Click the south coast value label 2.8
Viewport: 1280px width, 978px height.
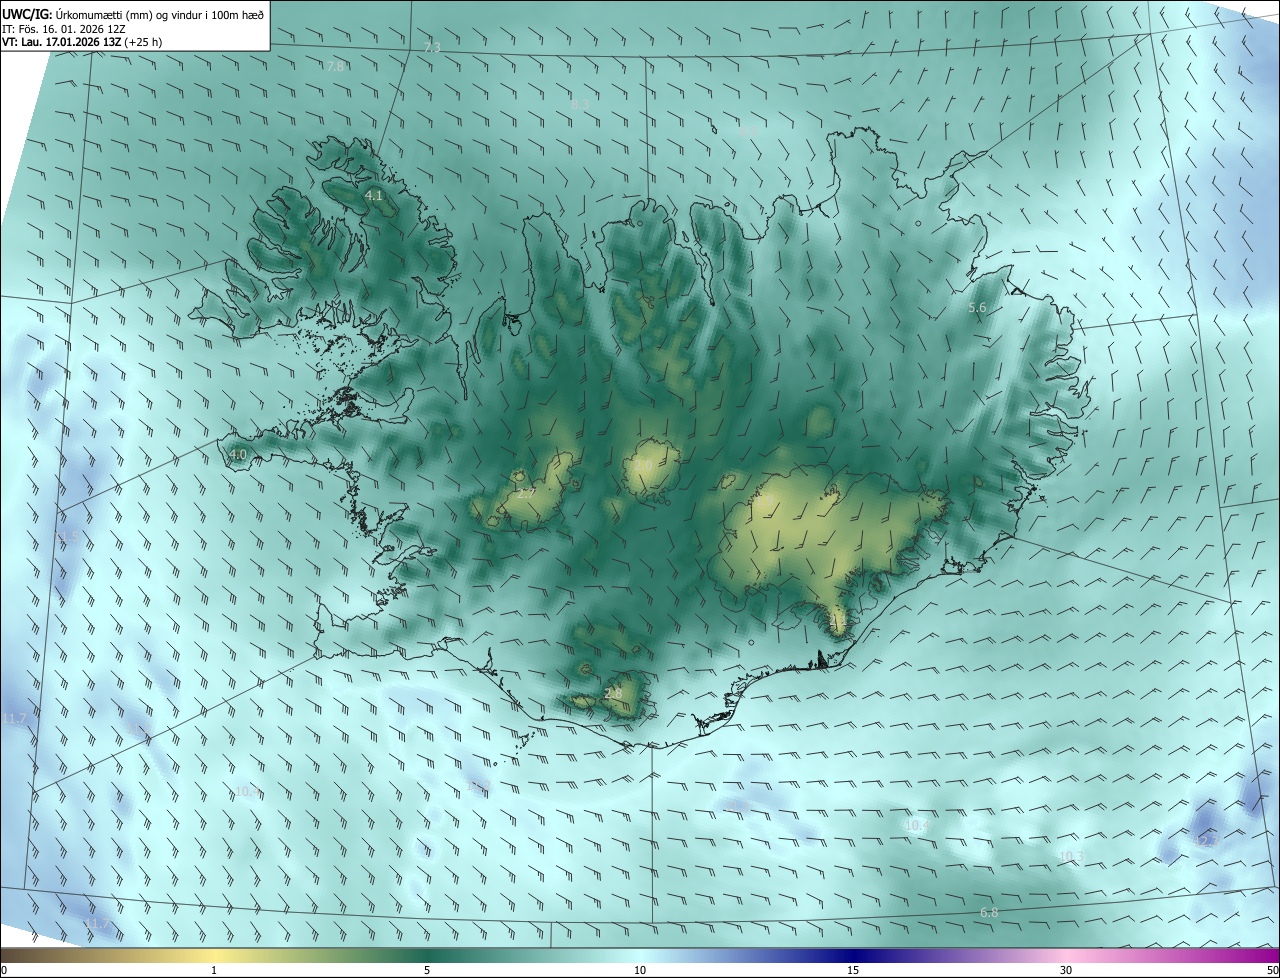point(614,693)
